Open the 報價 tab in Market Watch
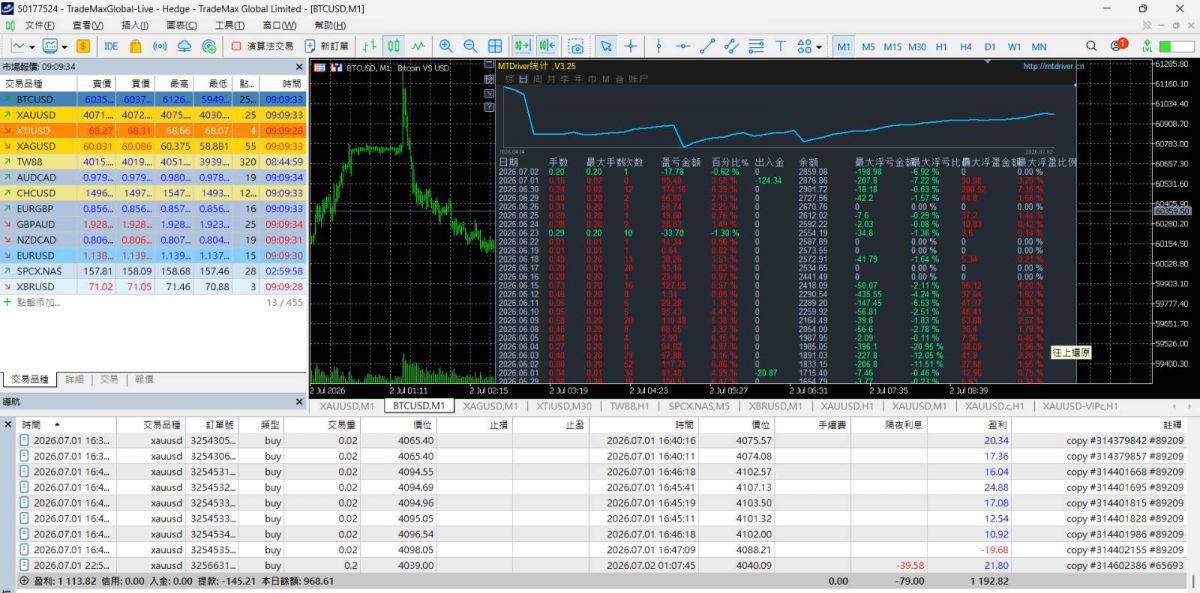 click(144, 380)
